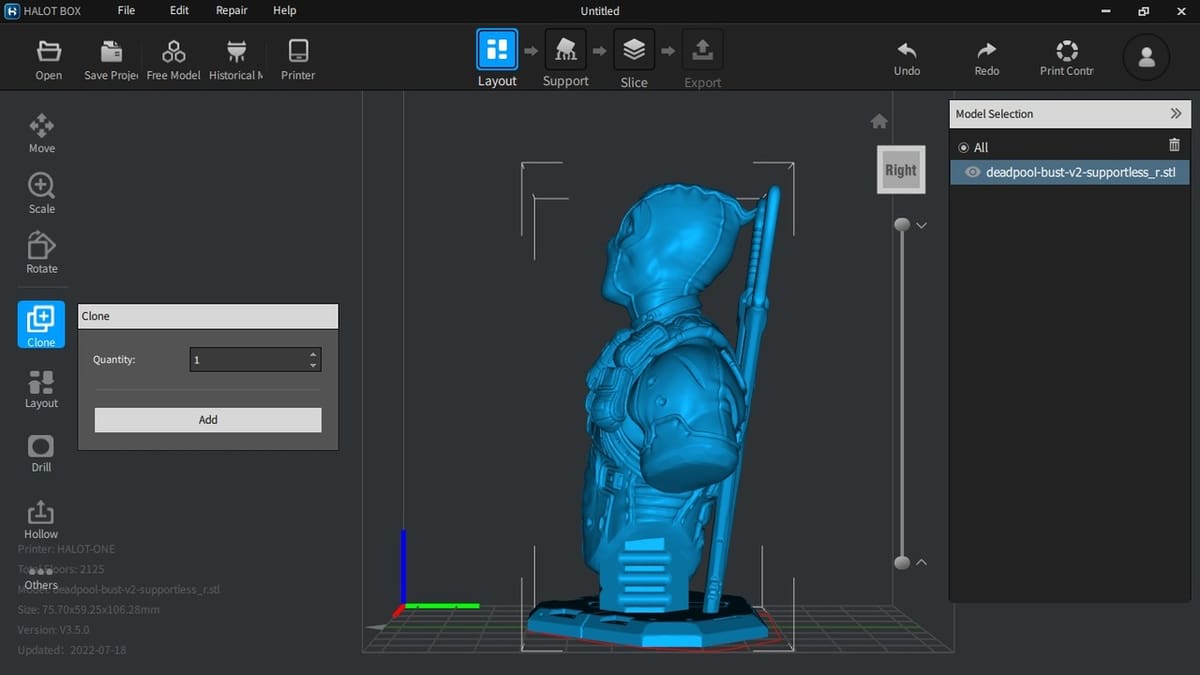Open the Help menu
Viewport: 1200px width, 675px height.
point(285,11)
